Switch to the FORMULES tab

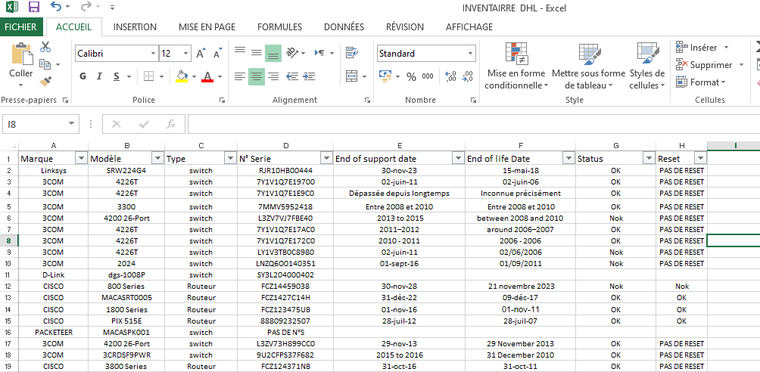pyautogui.click(x=279, y=27)
